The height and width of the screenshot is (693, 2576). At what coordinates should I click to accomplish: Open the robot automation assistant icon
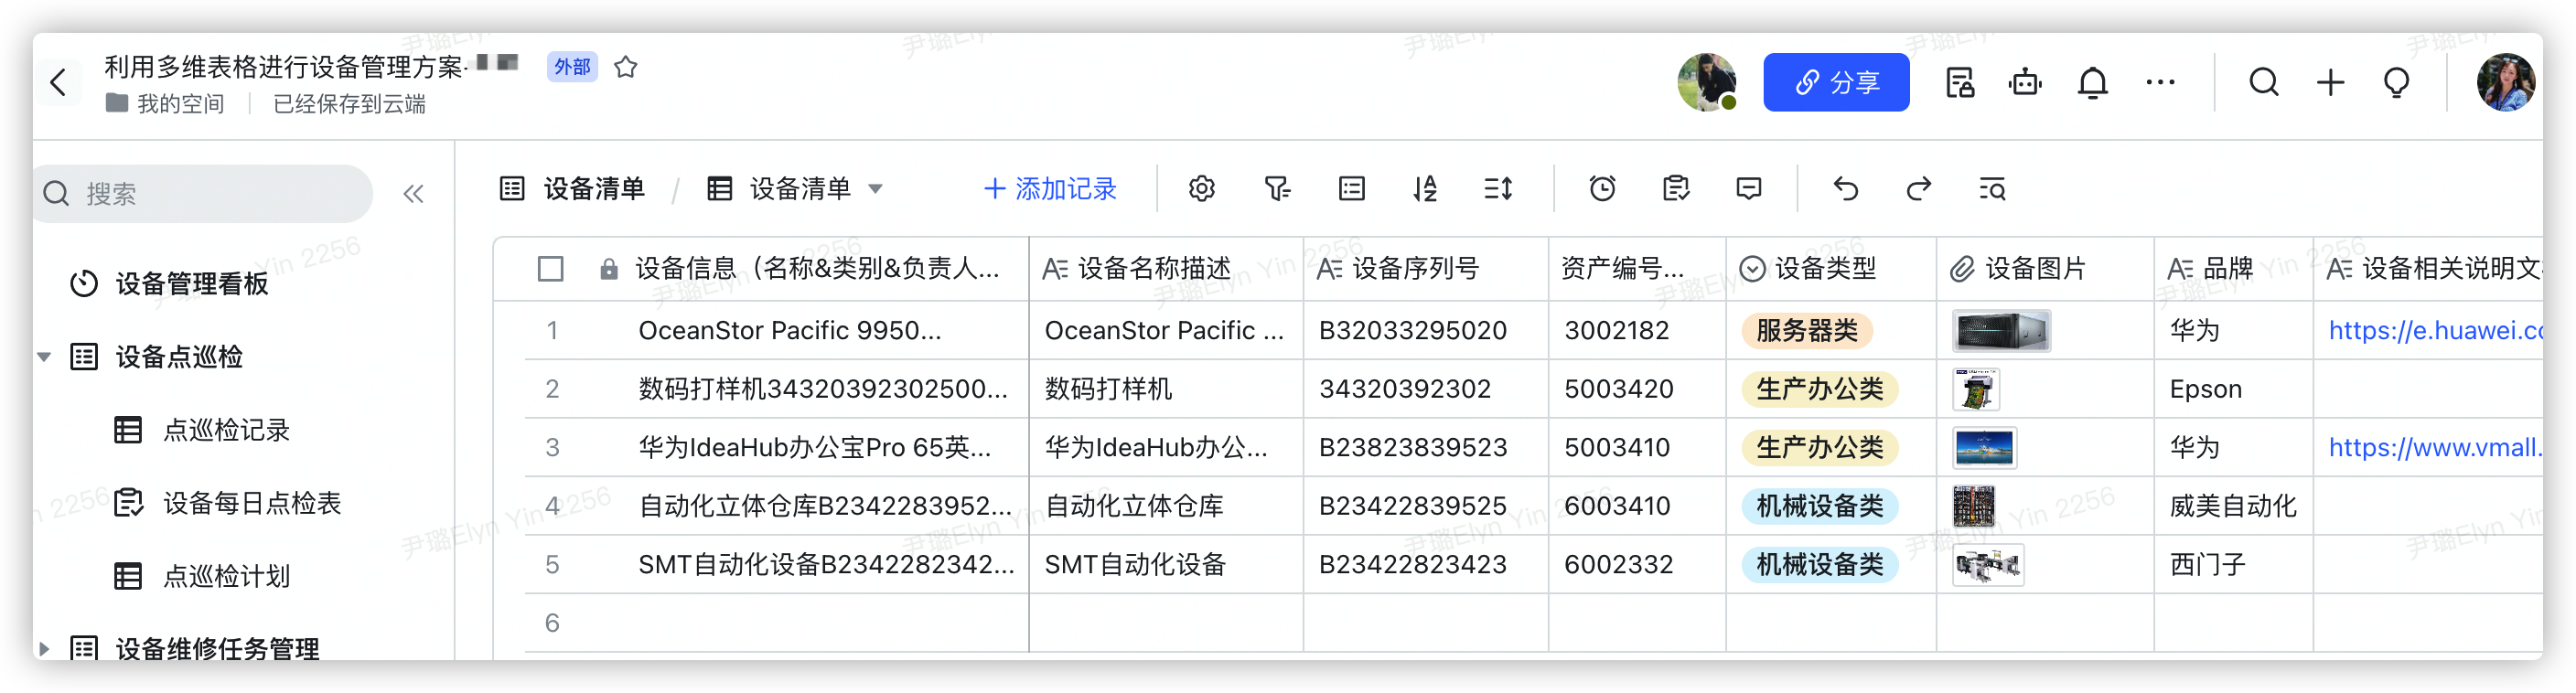click(2025, 83)
